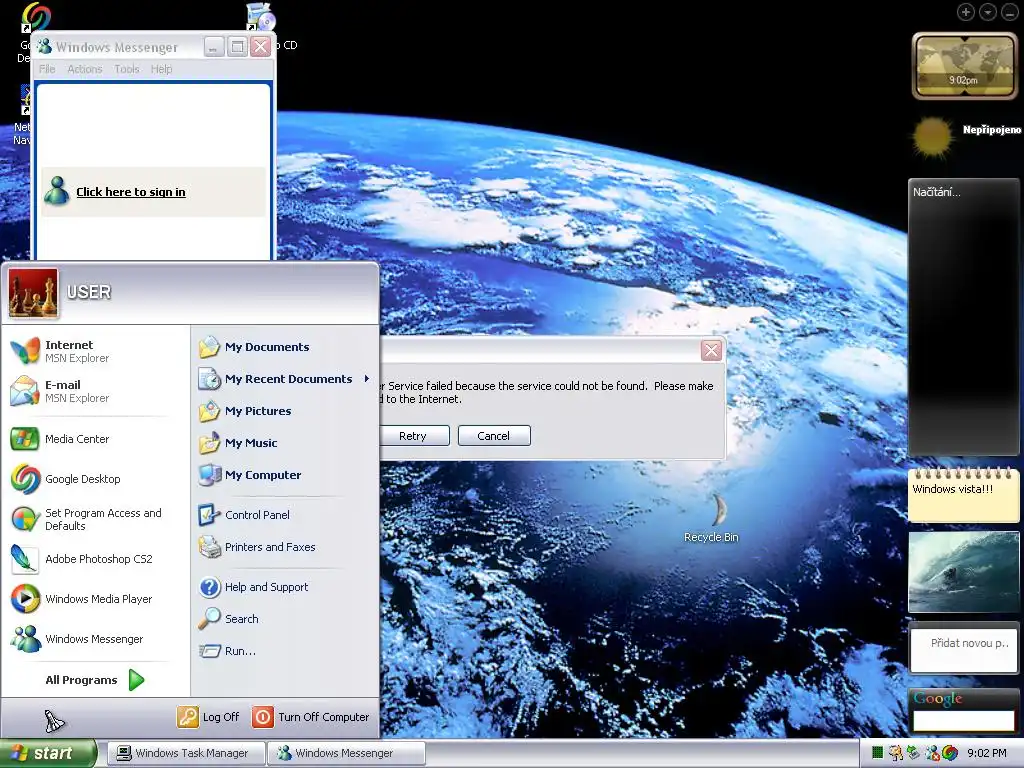Open Actions menu in Windows Messenger
1024x768 pixels.
pyautogui.click(x=85, y=69)
